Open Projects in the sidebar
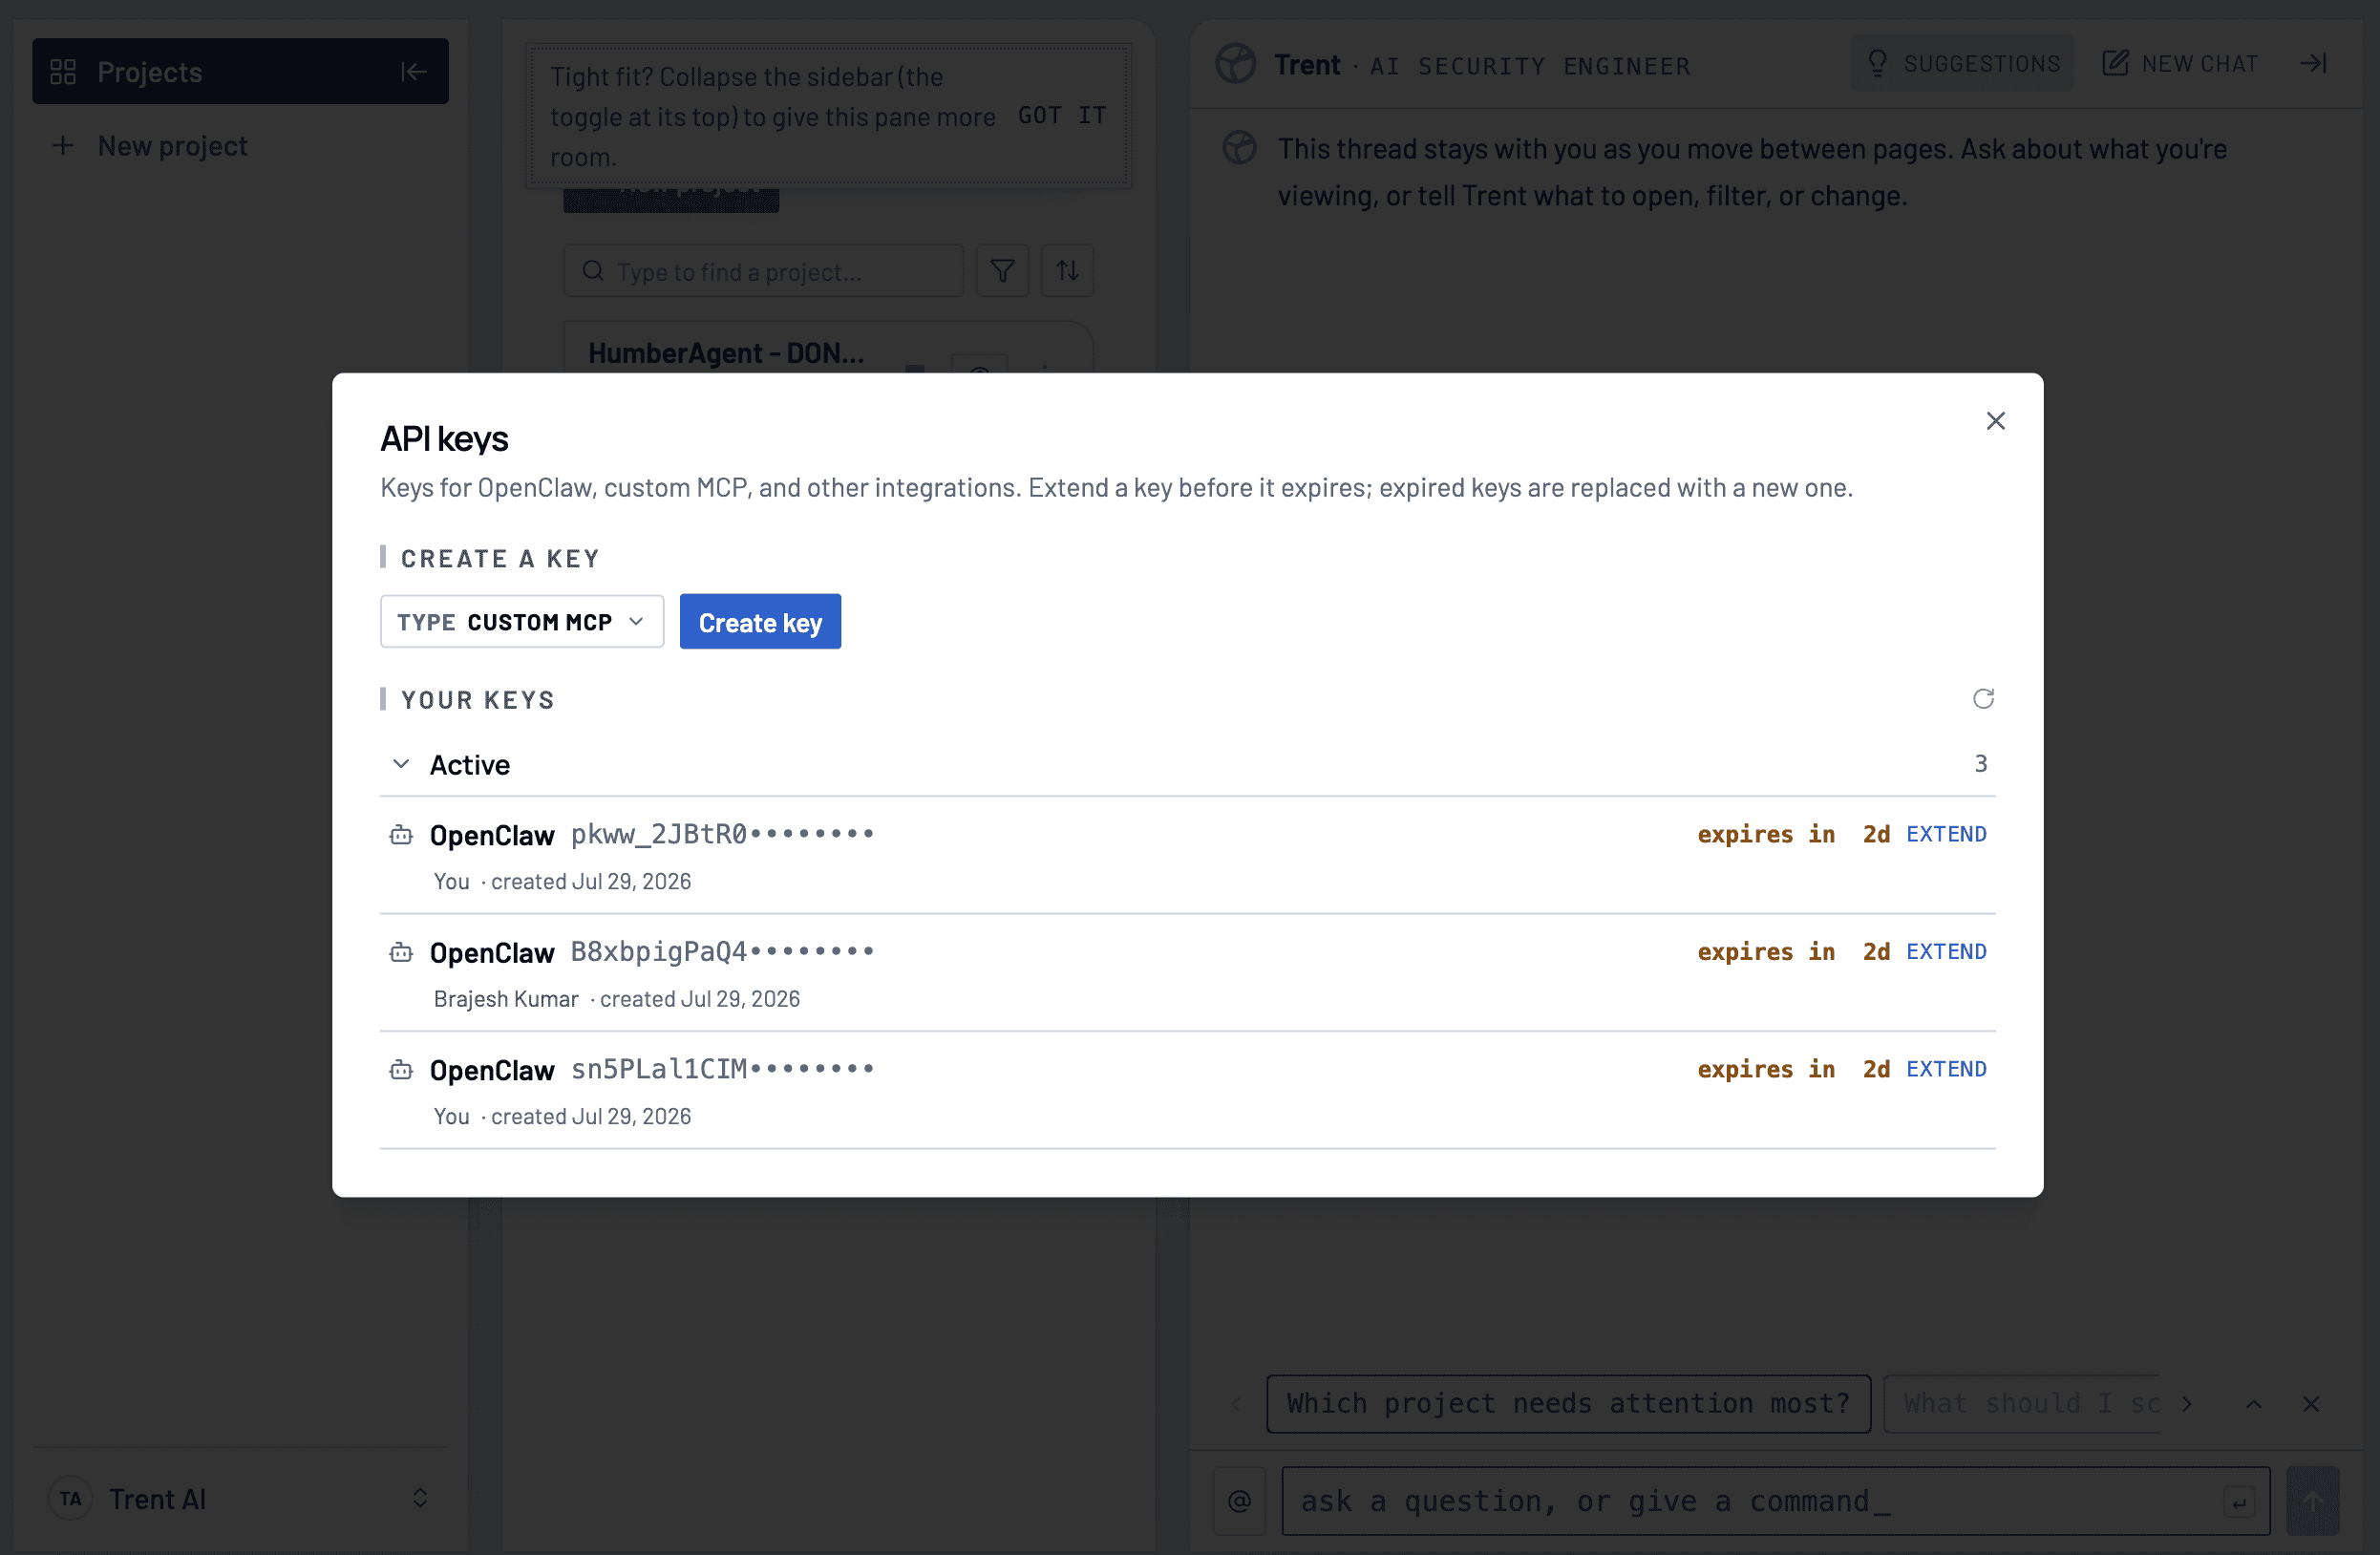2380x1555 pixels. (240, 72)
